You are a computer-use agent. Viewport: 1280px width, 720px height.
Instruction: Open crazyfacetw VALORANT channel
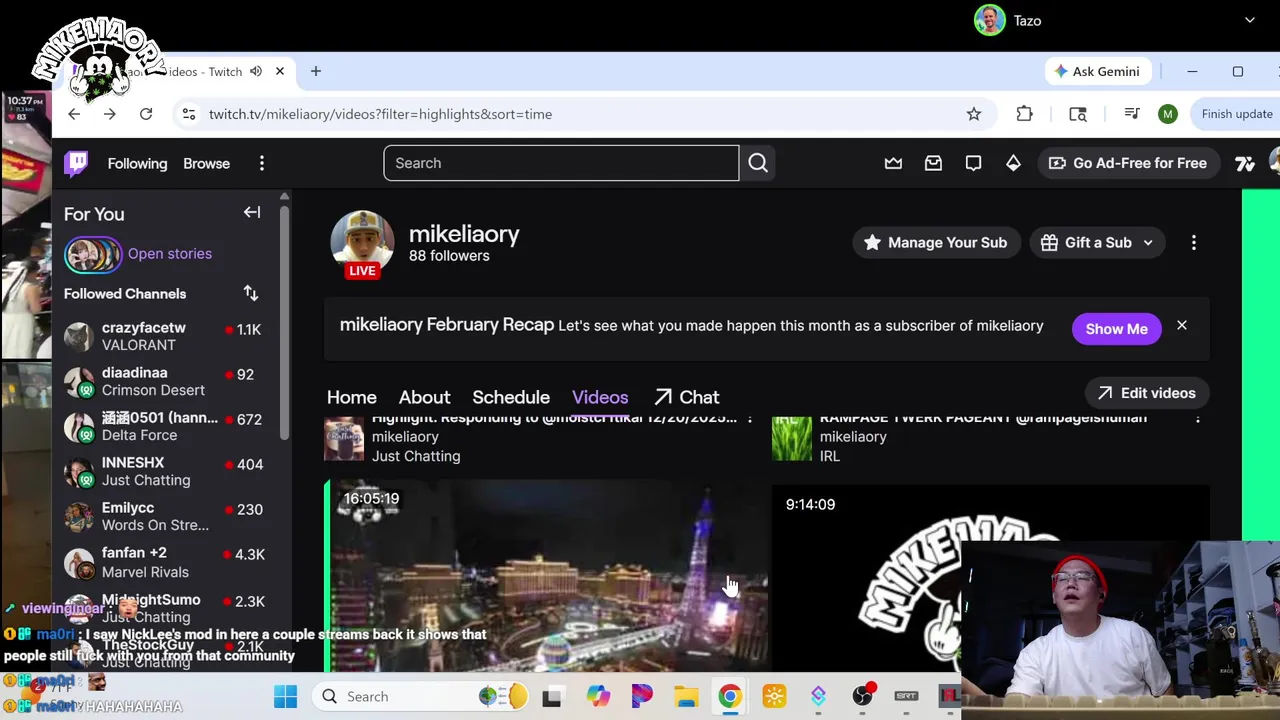(165, 336)
